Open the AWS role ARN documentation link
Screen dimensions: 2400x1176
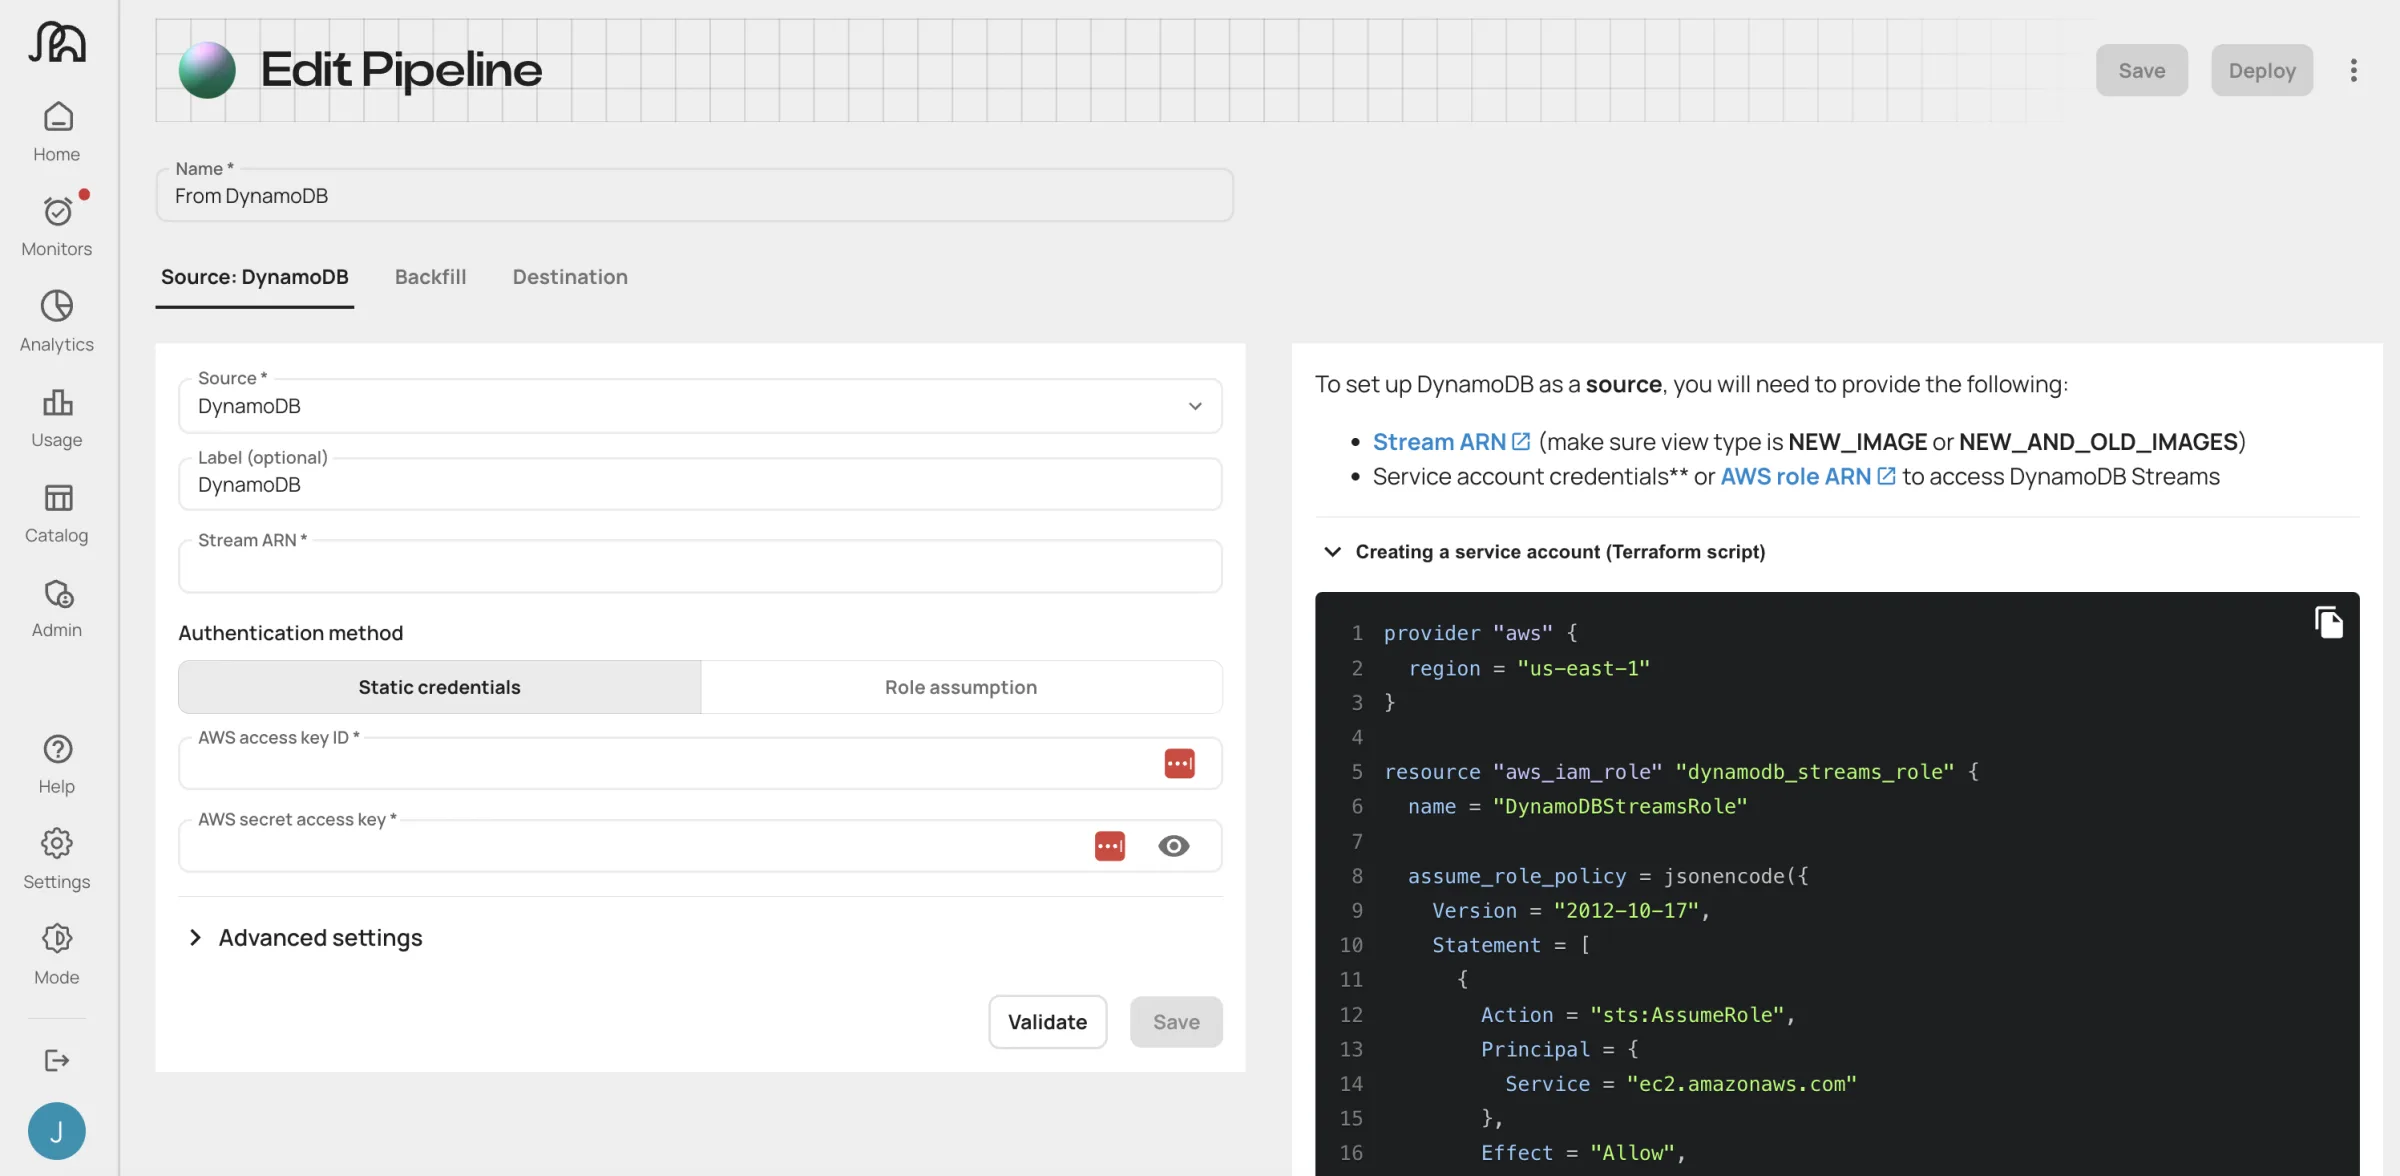point(1795,476)
